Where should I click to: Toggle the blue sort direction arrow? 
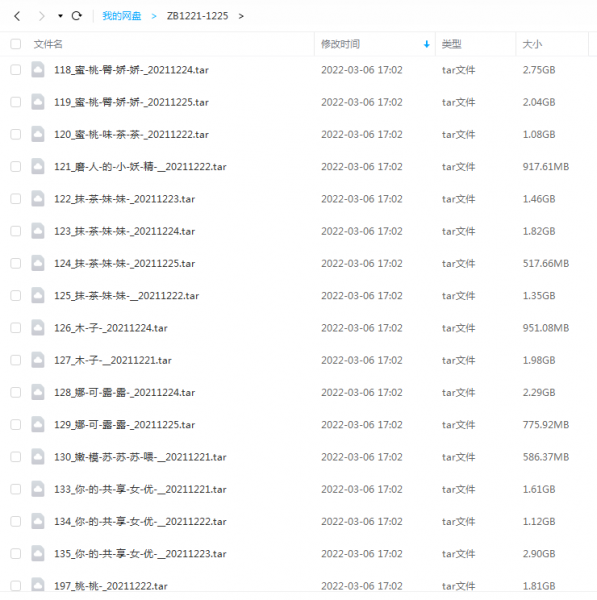427,44
